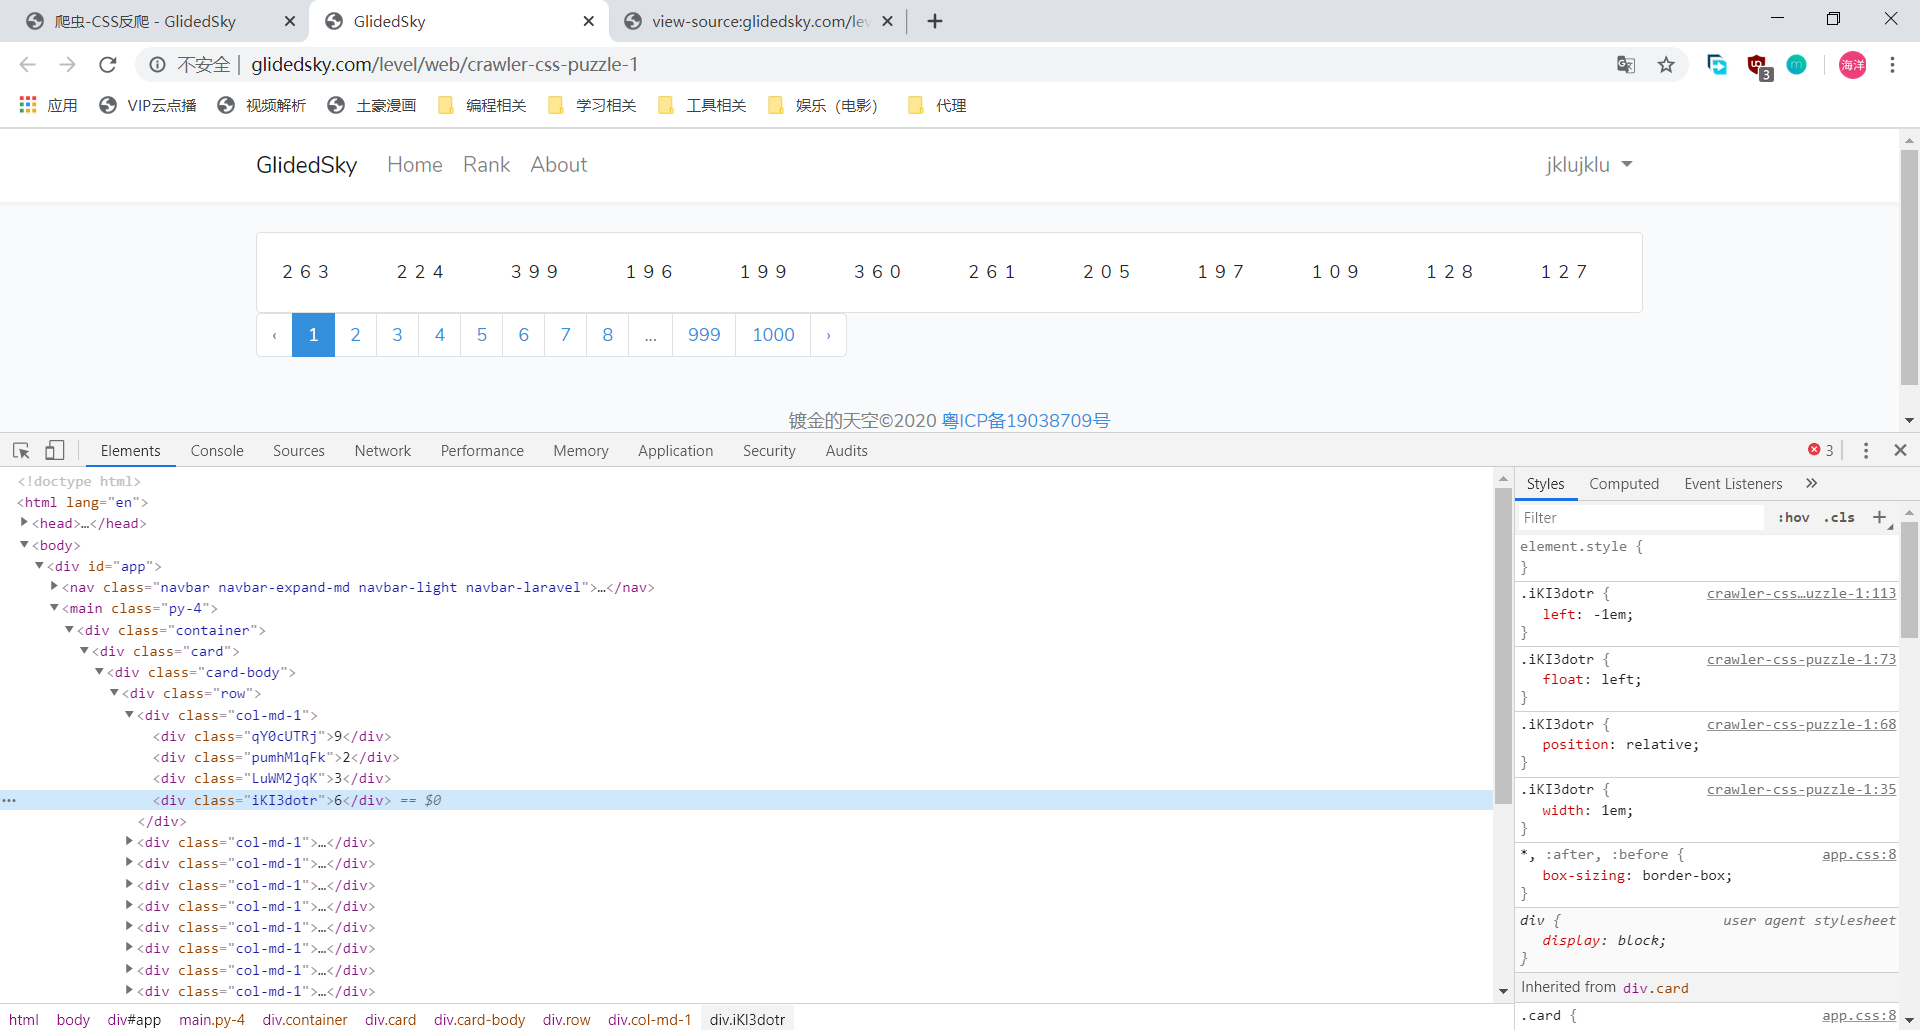Viewport: 1920px width, 1030px height.
Task: Open crawler-css-puzzle-1:73 stylesheet link
Action: coord(1801,659)
